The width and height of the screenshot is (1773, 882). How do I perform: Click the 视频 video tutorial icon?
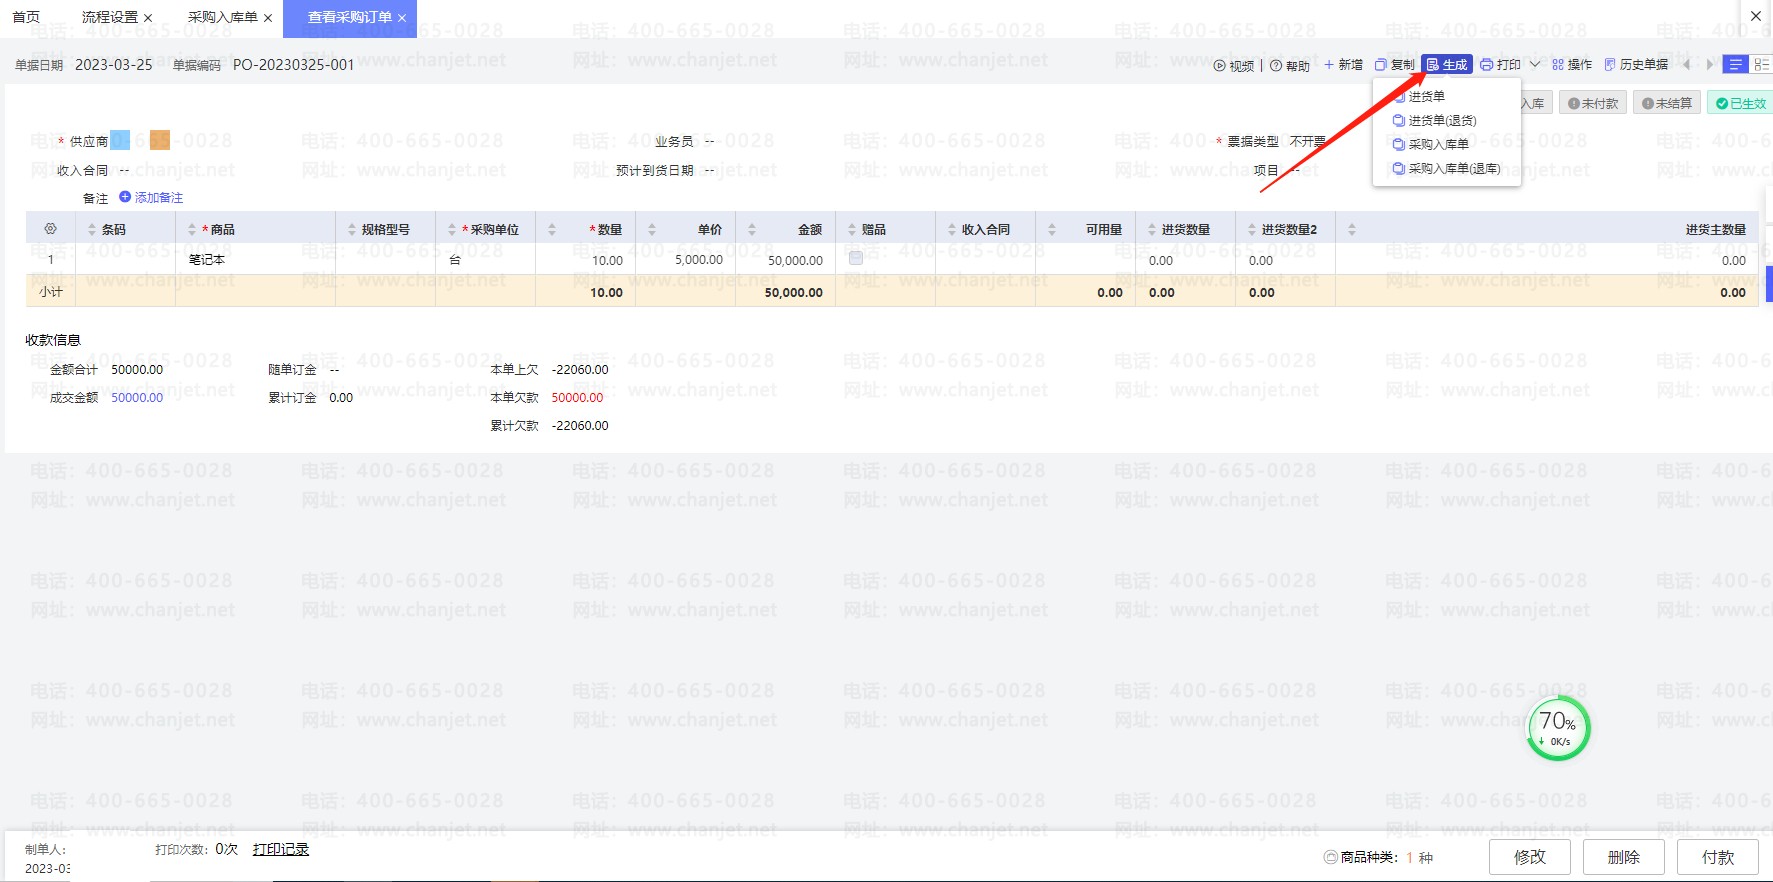tap(1220, 66)
